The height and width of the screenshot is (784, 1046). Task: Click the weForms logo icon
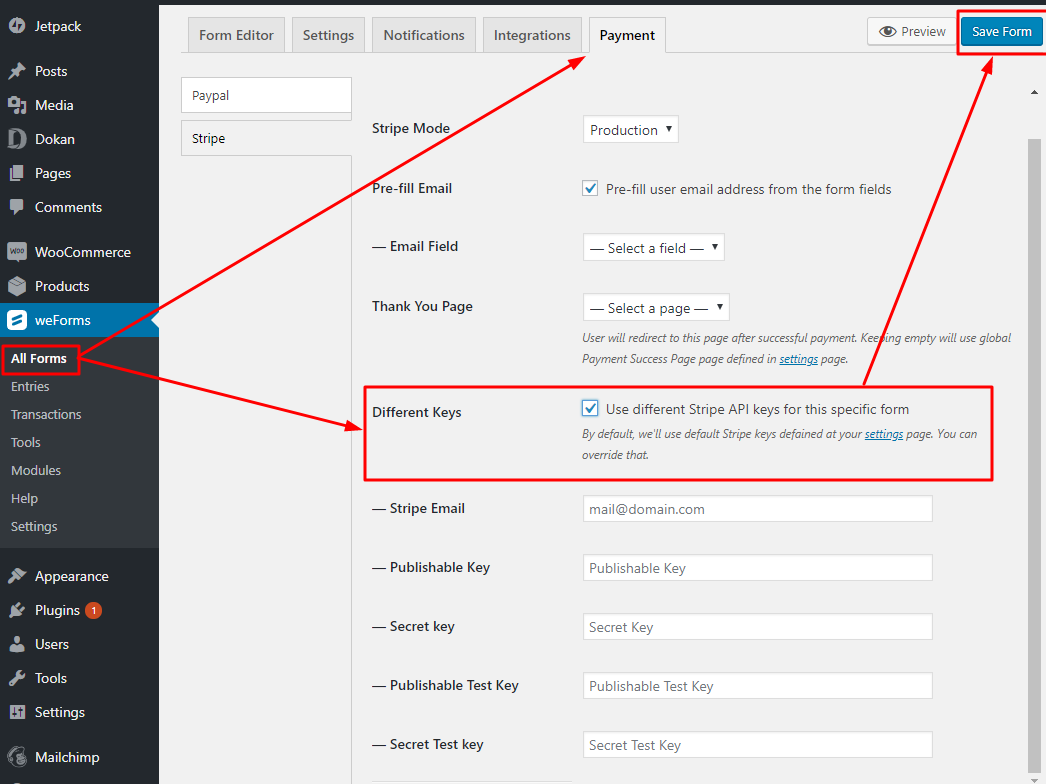pyautogui.click(x=17, y=320)
